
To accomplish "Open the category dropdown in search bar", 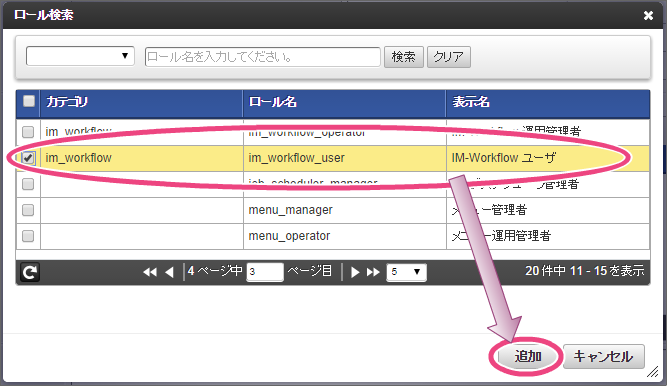I will click(x=80, y=56).
